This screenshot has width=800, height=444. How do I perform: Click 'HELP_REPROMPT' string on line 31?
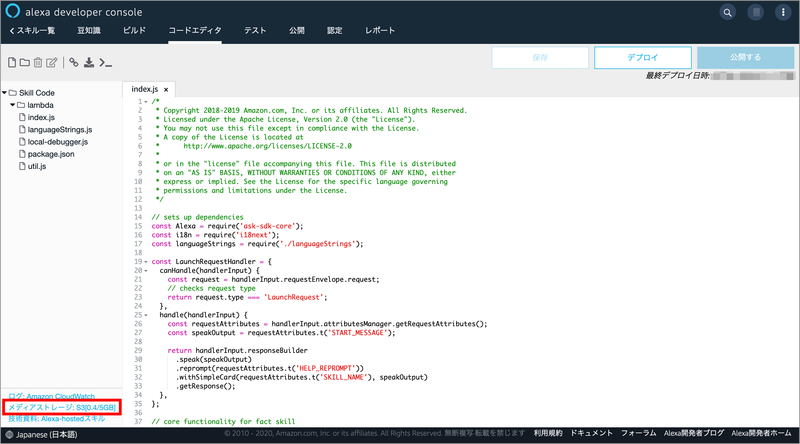tap(325, 368)
